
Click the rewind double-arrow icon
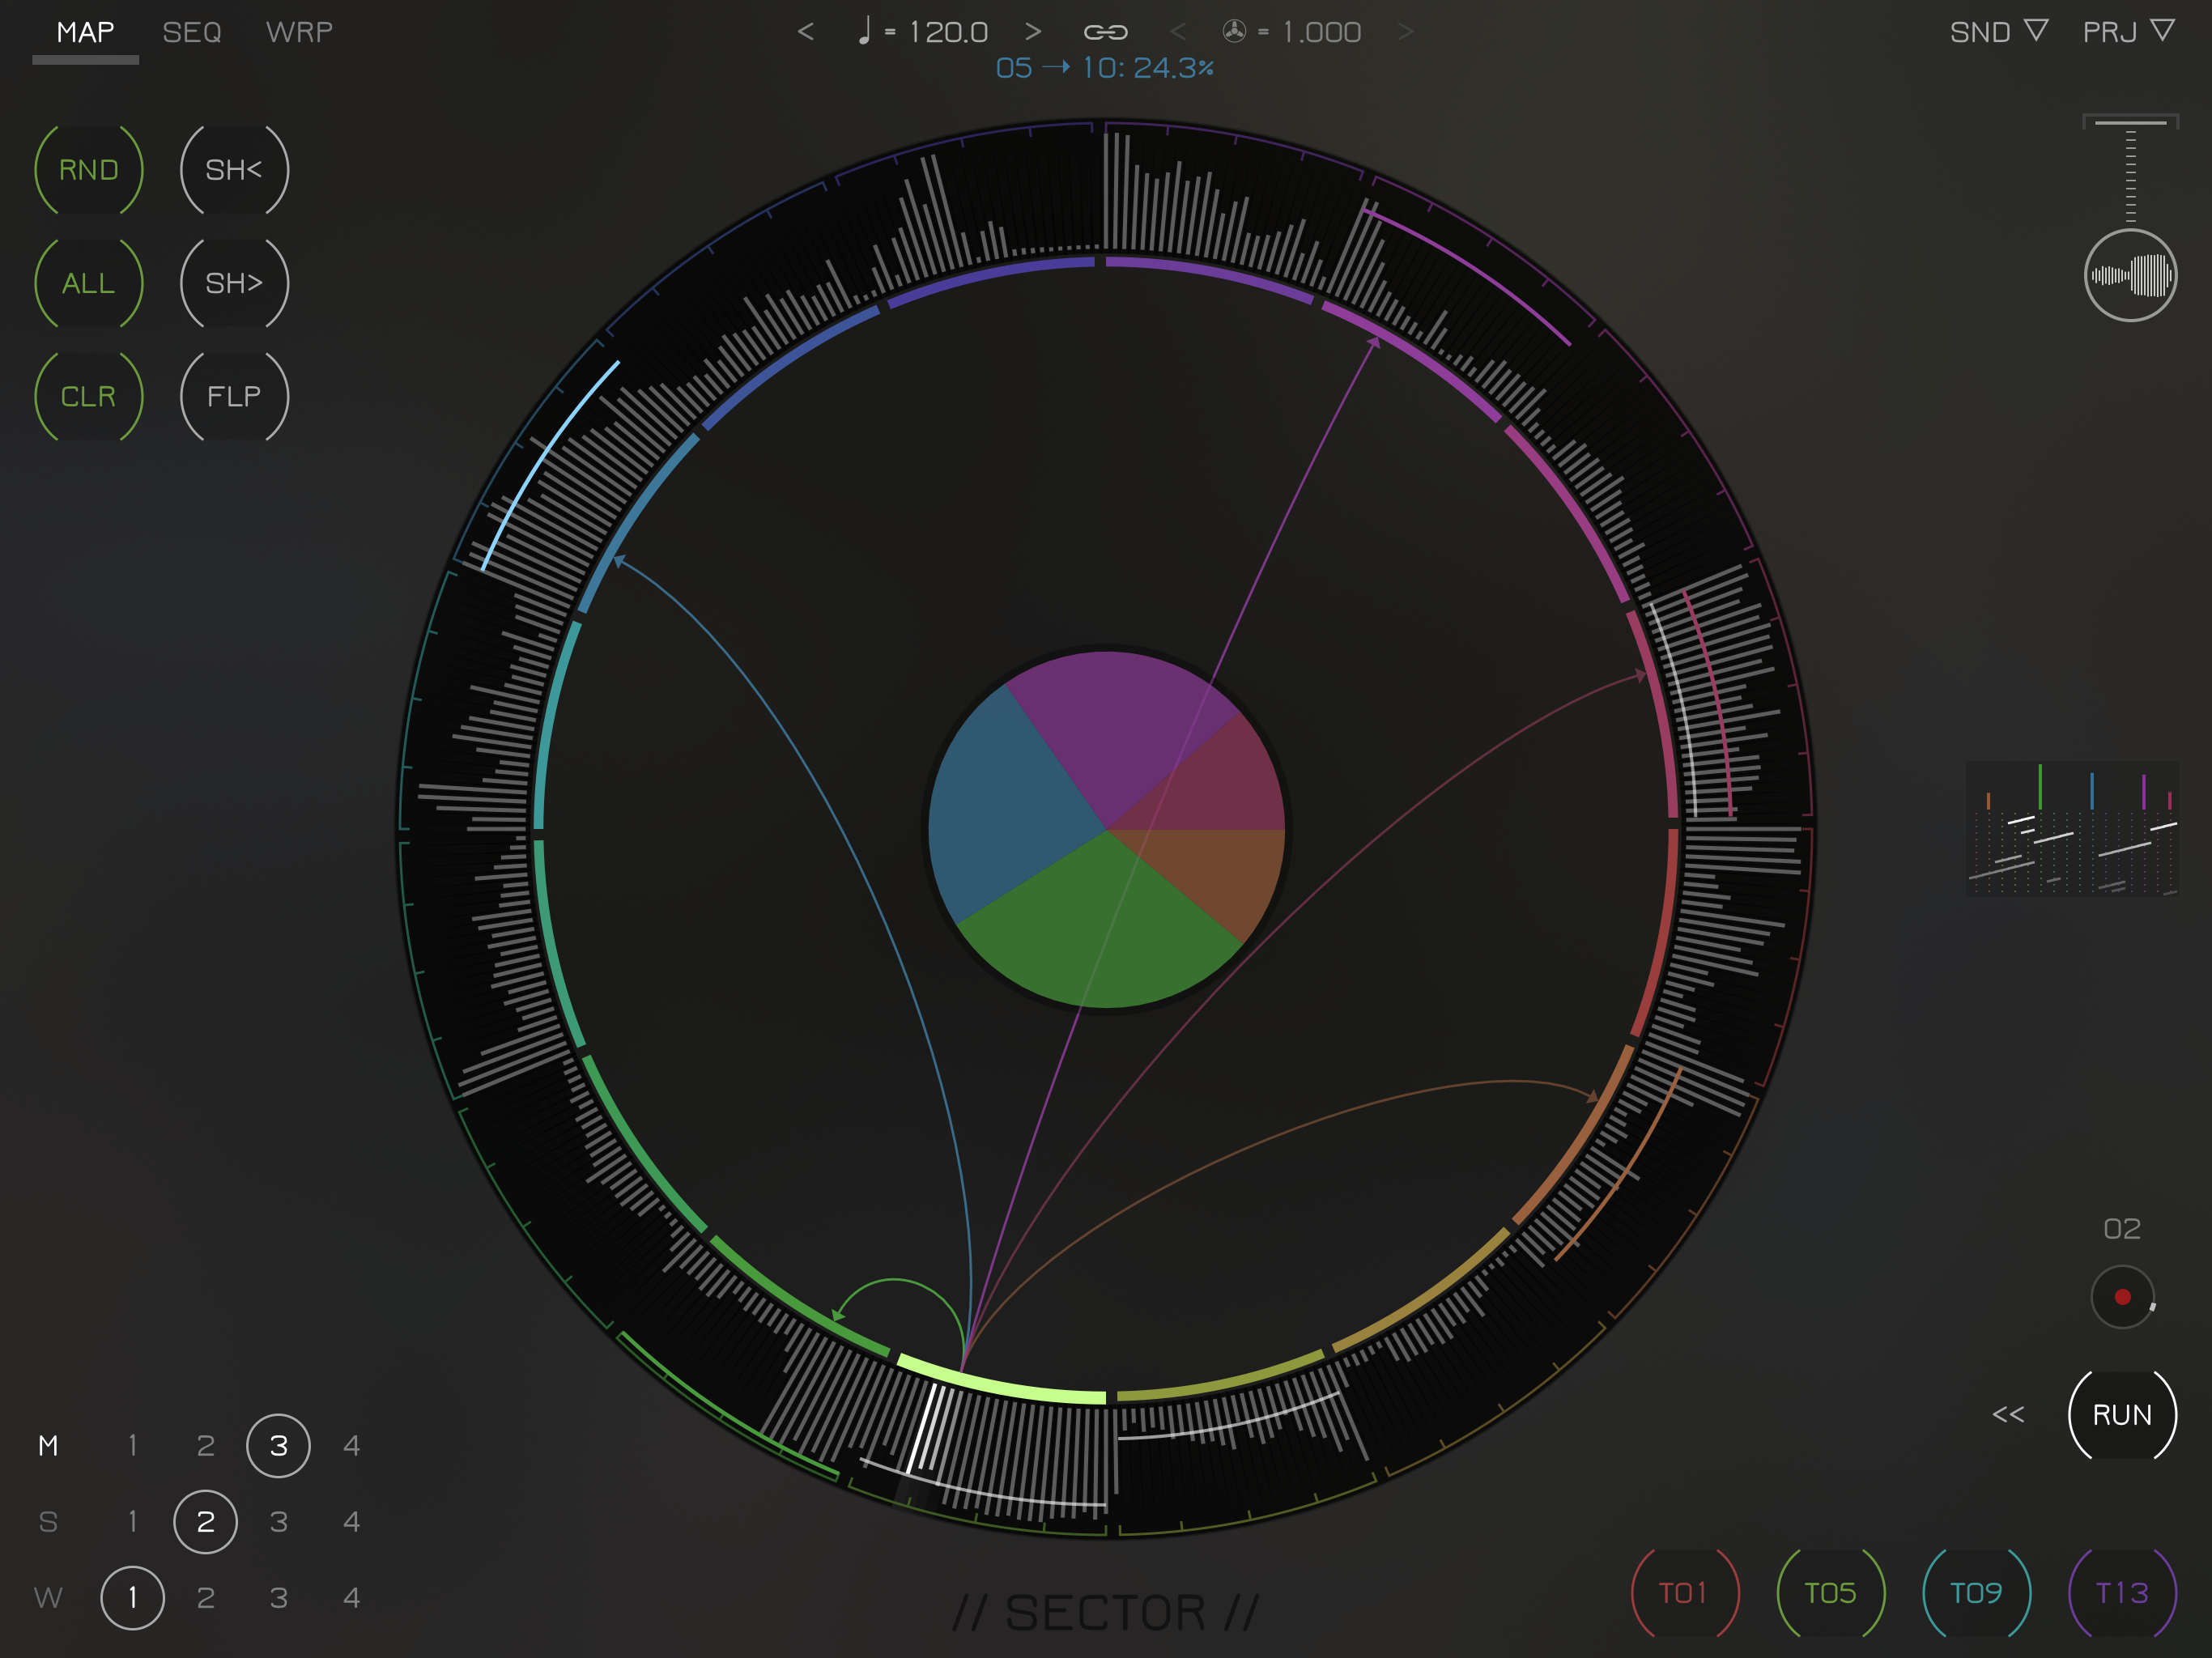click(x=2007, y=1414)
